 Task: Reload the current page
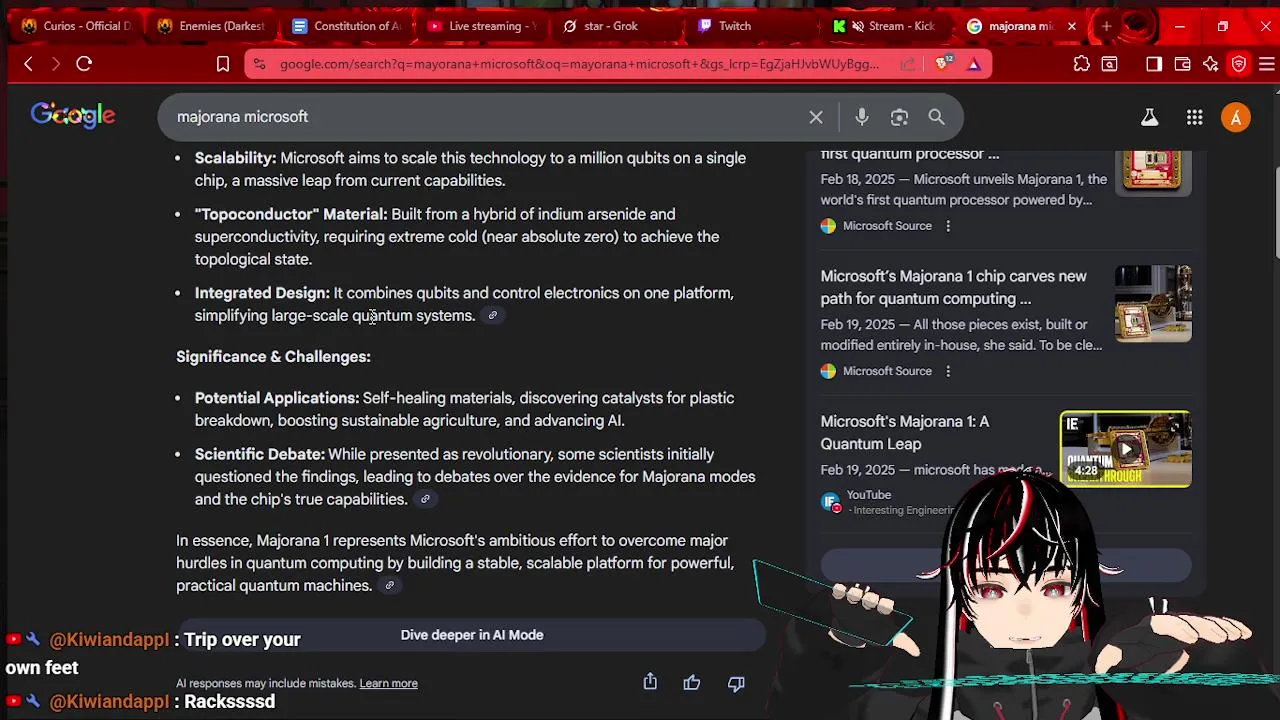84,64
